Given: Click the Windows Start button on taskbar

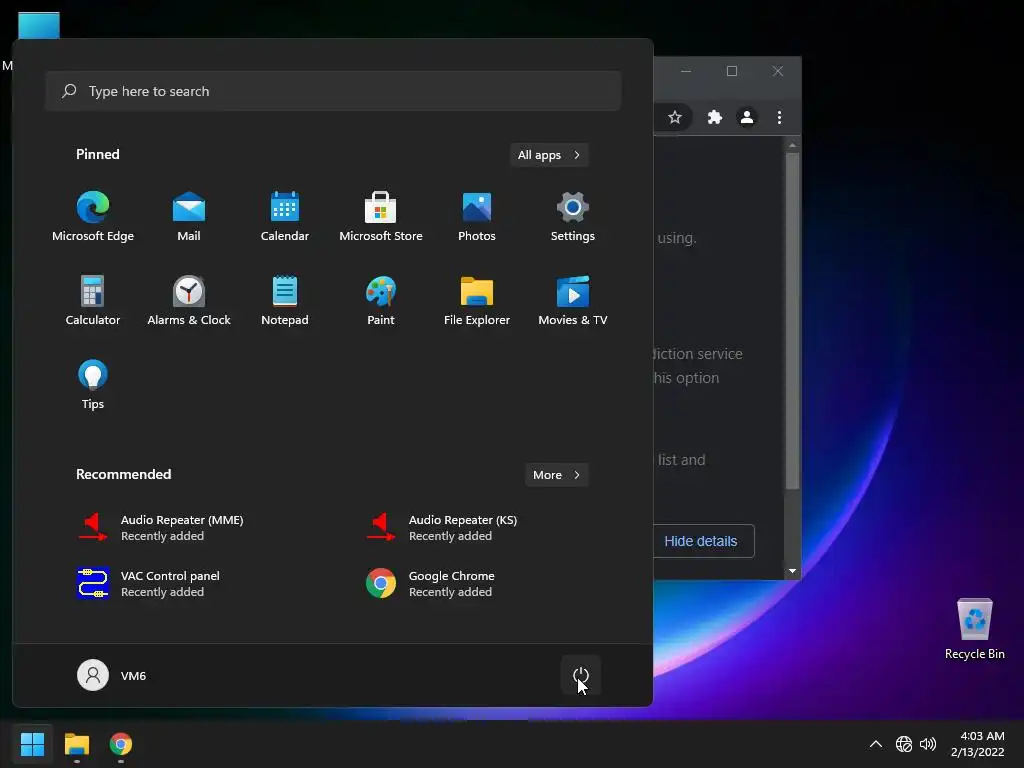Looking at the screenshot, I should [x=33, y=744].
